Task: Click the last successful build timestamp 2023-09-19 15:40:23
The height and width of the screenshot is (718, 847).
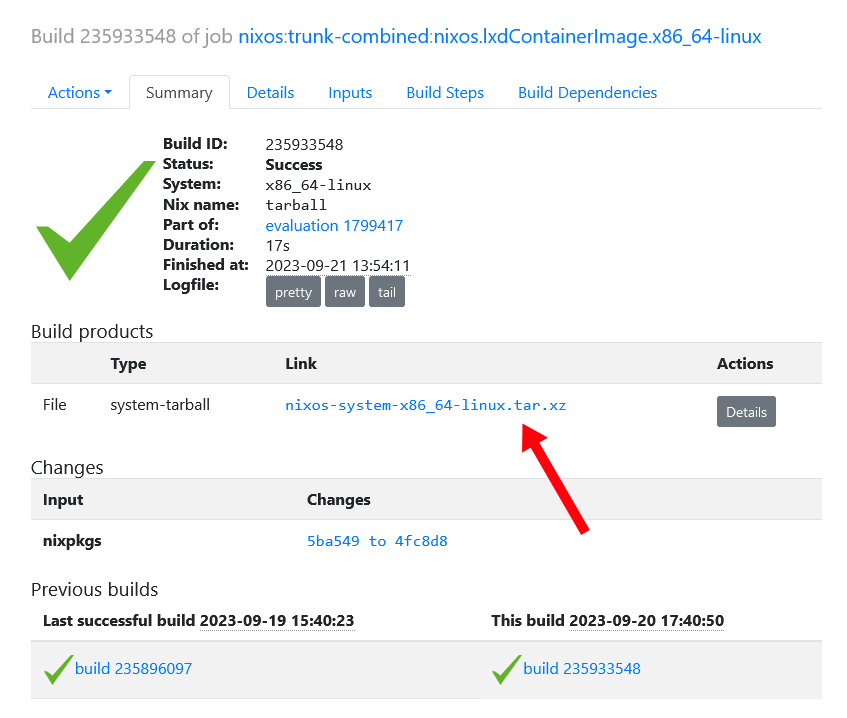Action: pos(277,620)
